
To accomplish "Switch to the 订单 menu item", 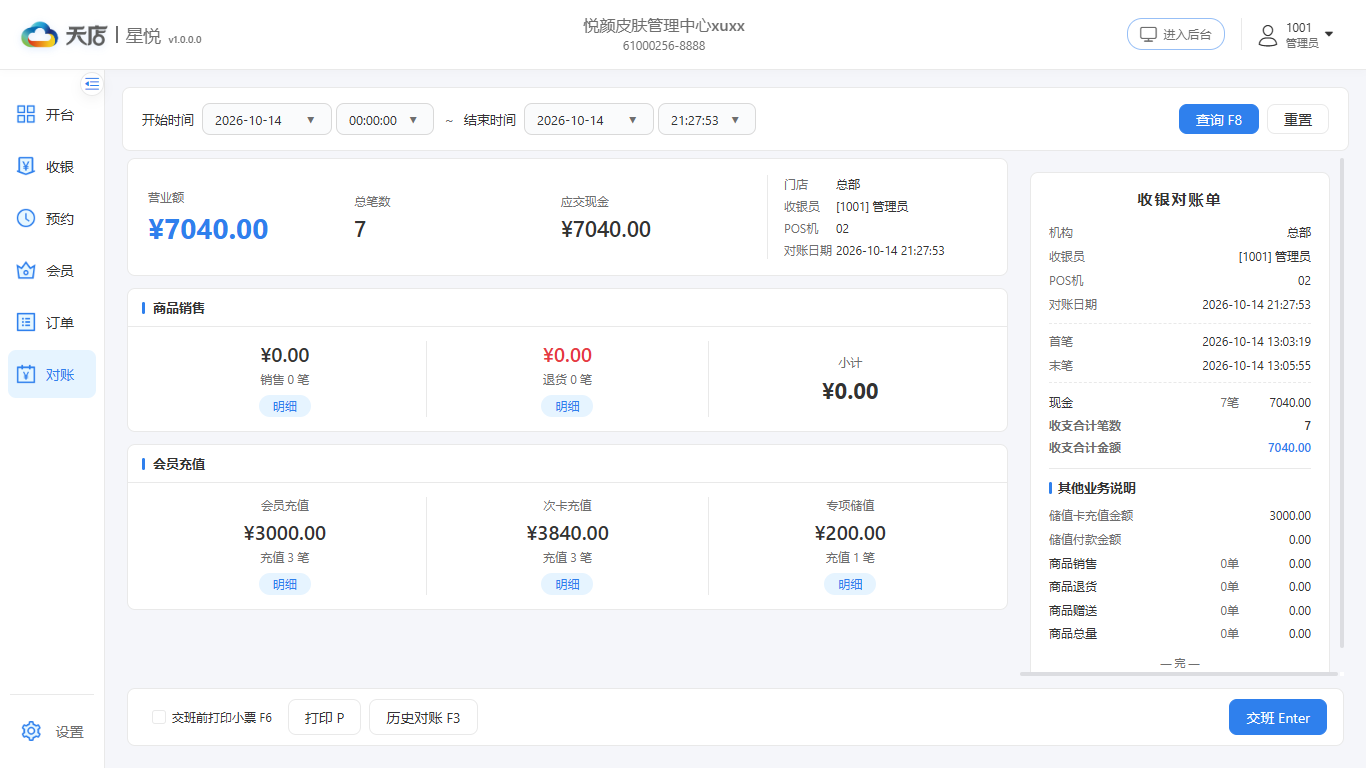I will tap(52, 323).
